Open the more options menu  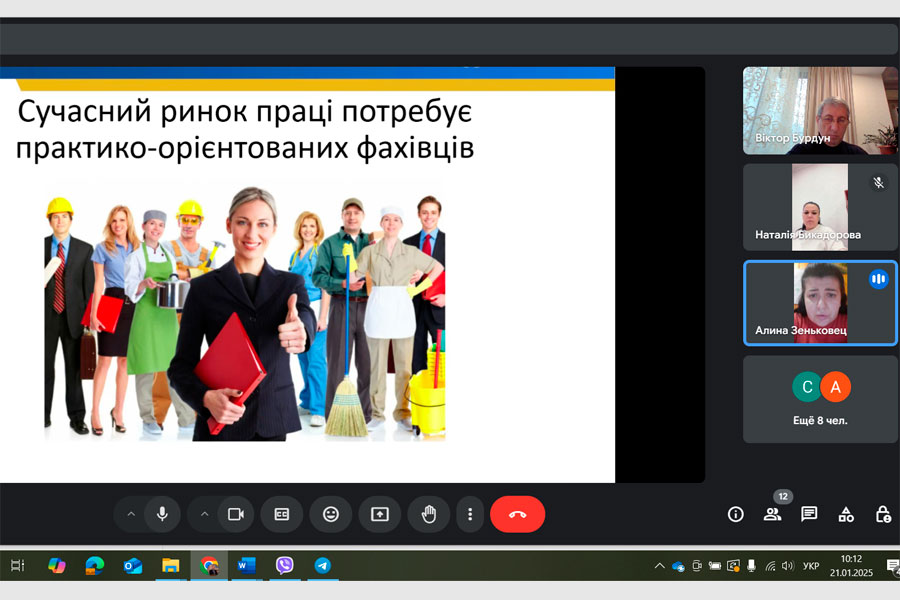coord(470,514)
